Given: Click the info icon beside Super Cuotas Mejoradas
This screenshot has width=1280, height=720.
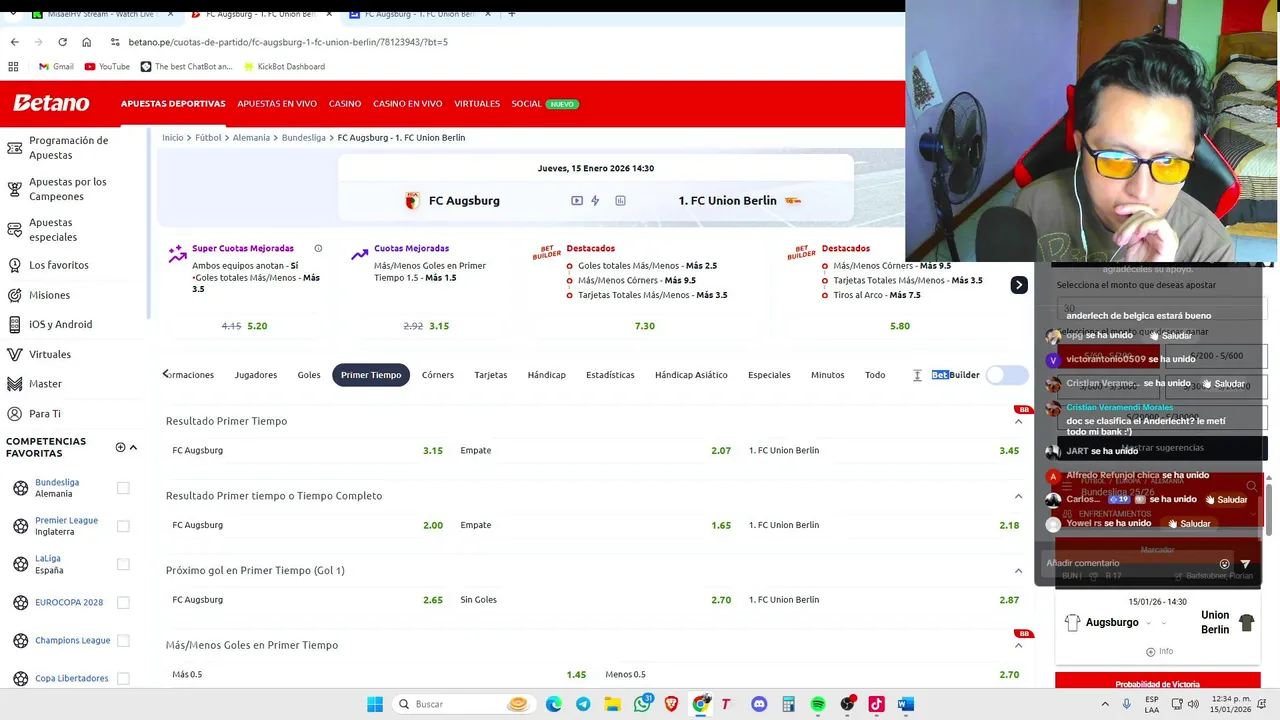Looking at the screenshot, I should [x=318, y=248].
